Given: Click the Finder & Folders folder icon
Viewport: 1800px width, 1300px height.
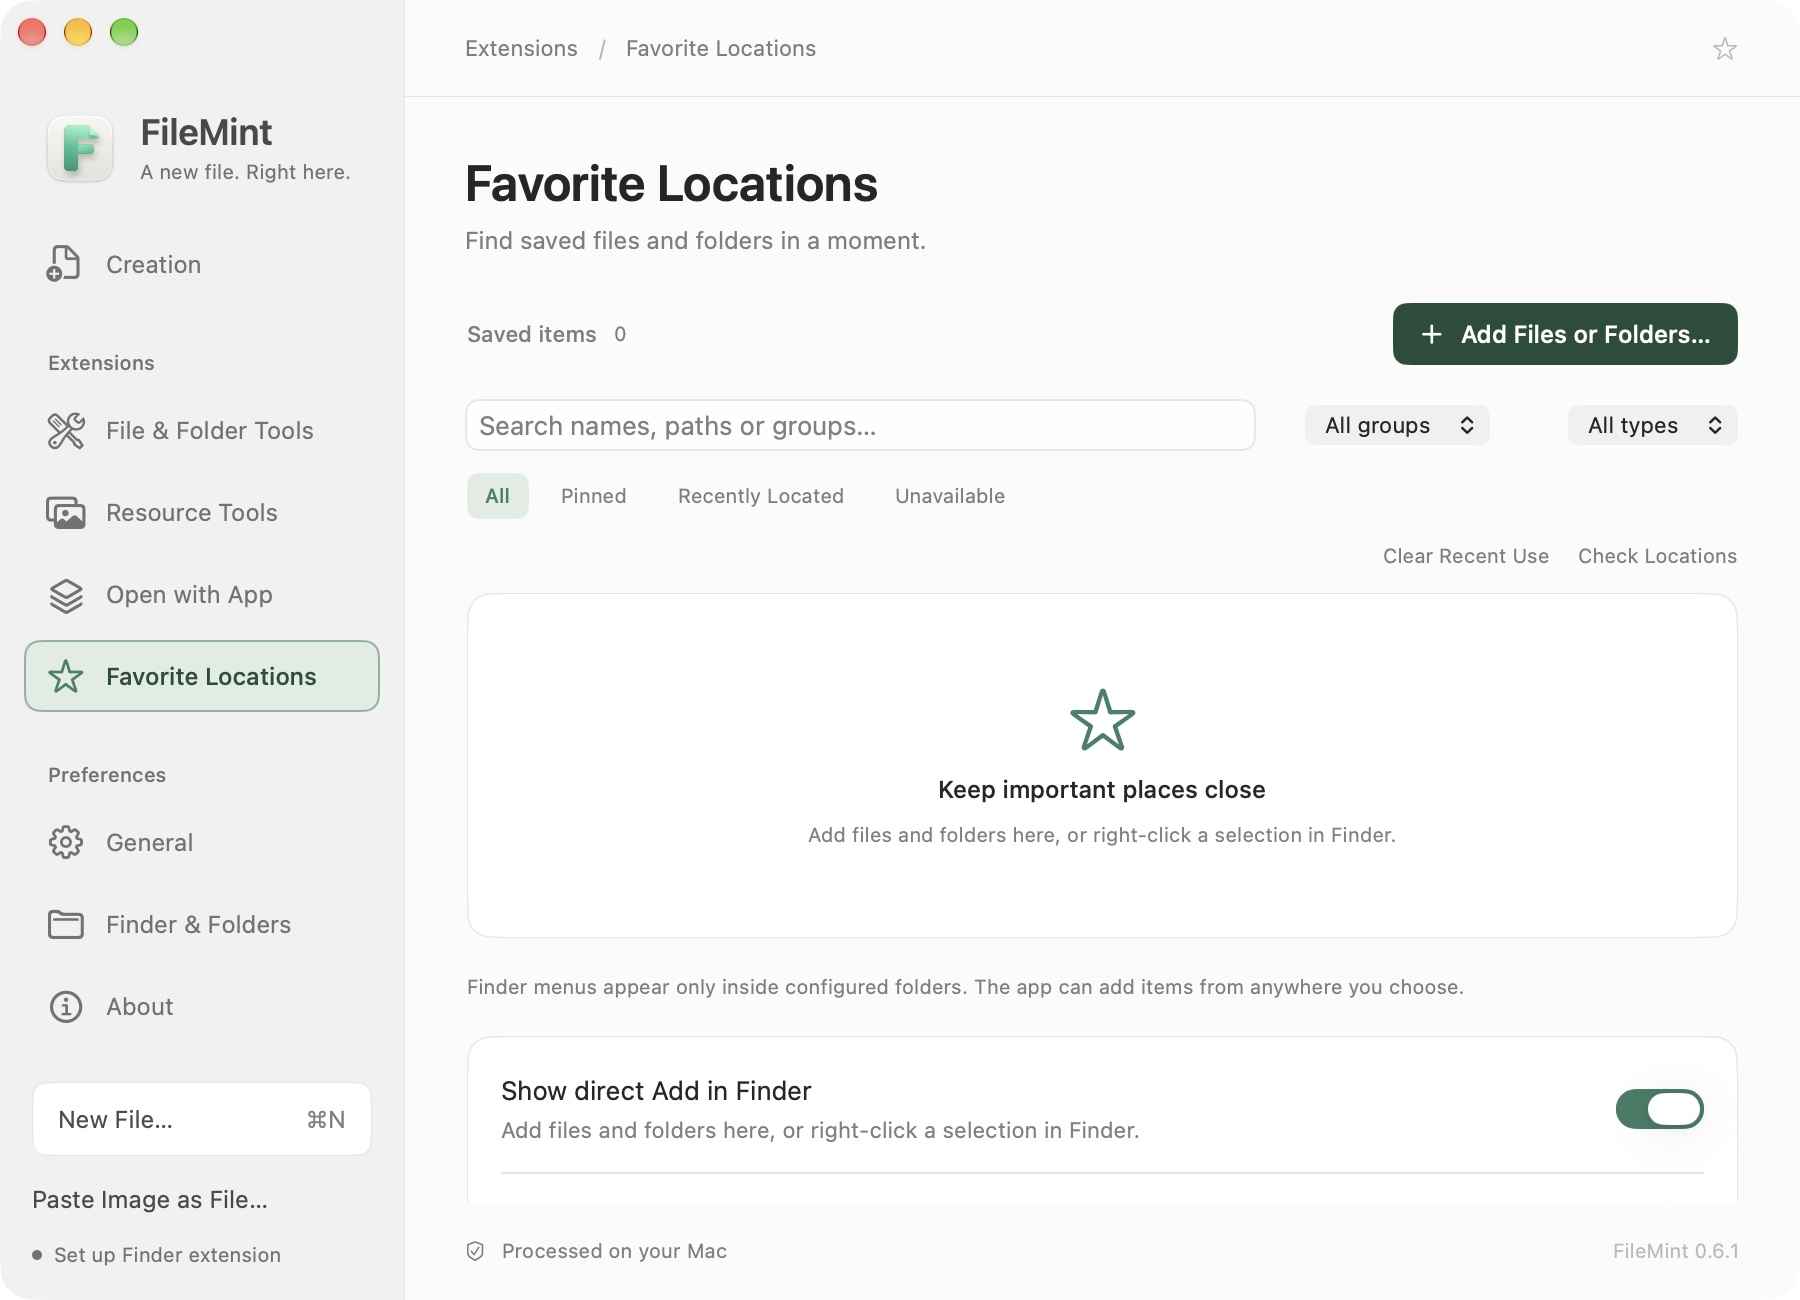Looking at the screenshot, I should (66, 925).
